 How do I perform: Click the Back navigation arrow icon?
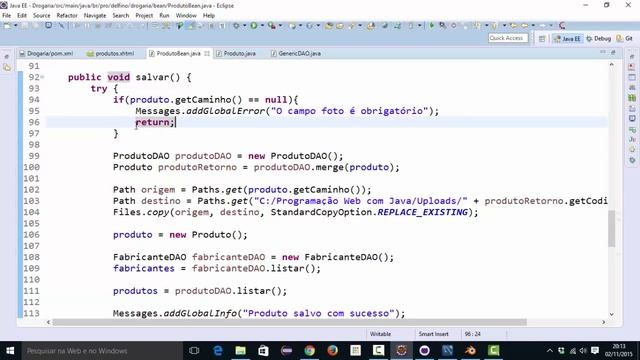(x=524, y=26)
